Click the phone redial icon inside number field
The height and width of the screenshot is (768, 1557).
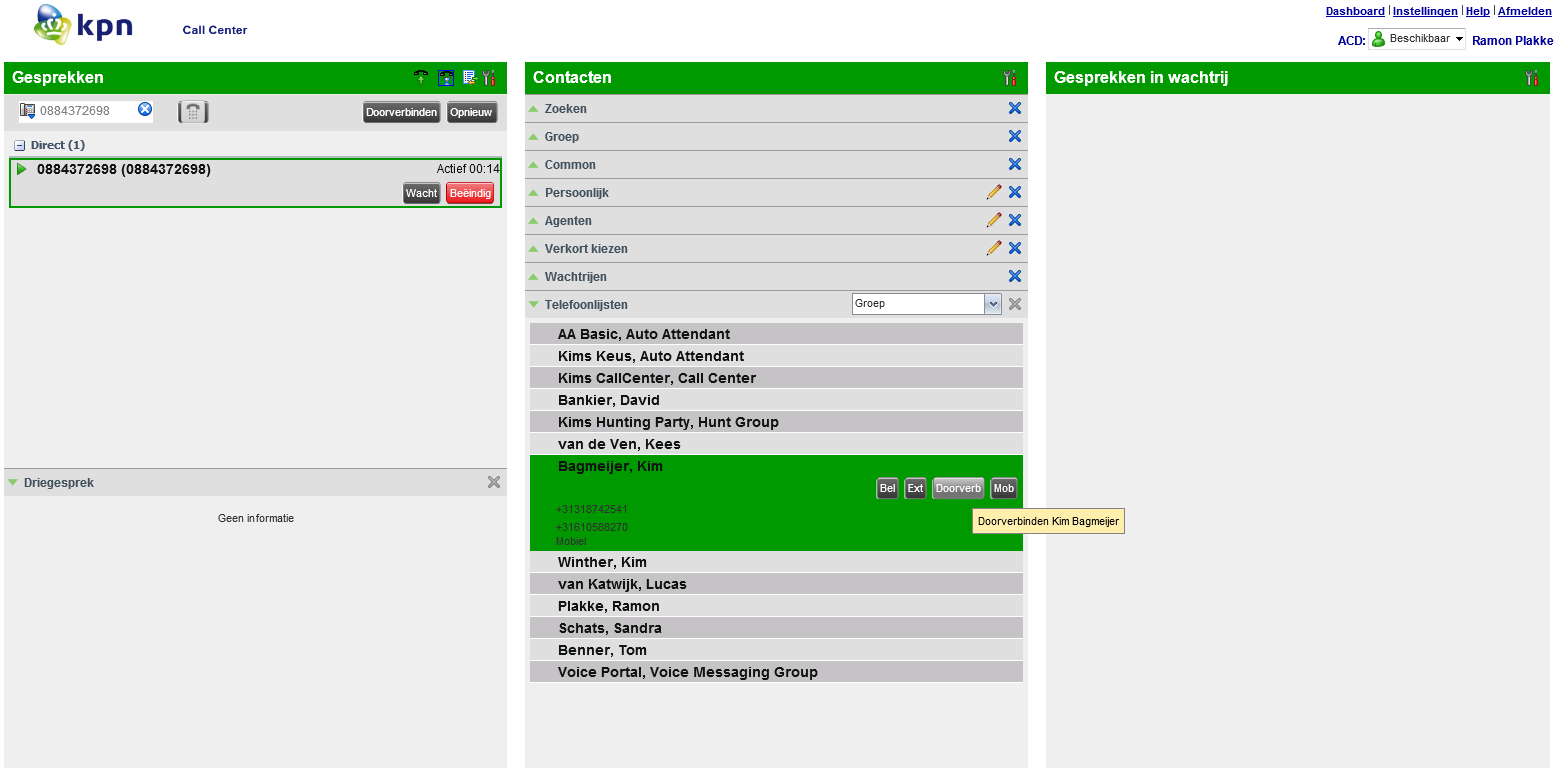coord(28,110)
